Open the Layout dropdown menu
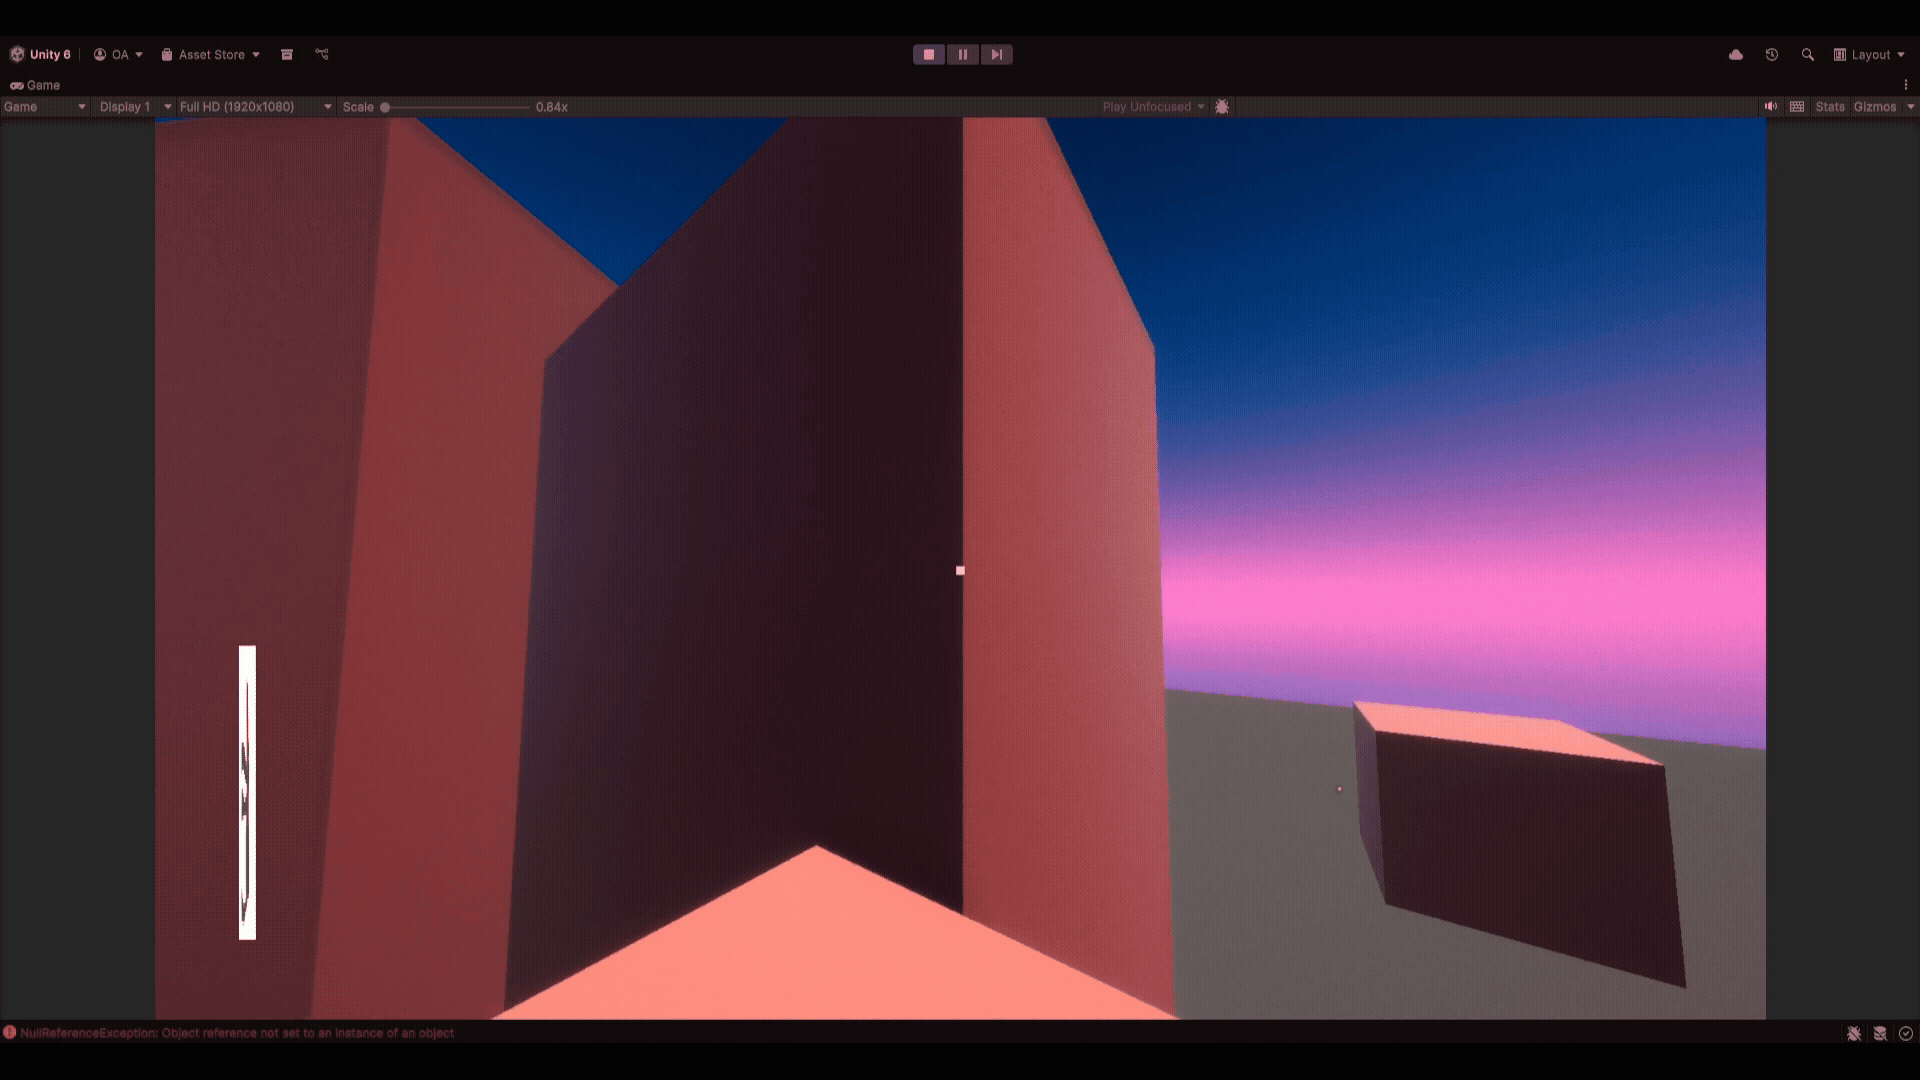This screenshot has height=1080, width=1920. 1869,55
